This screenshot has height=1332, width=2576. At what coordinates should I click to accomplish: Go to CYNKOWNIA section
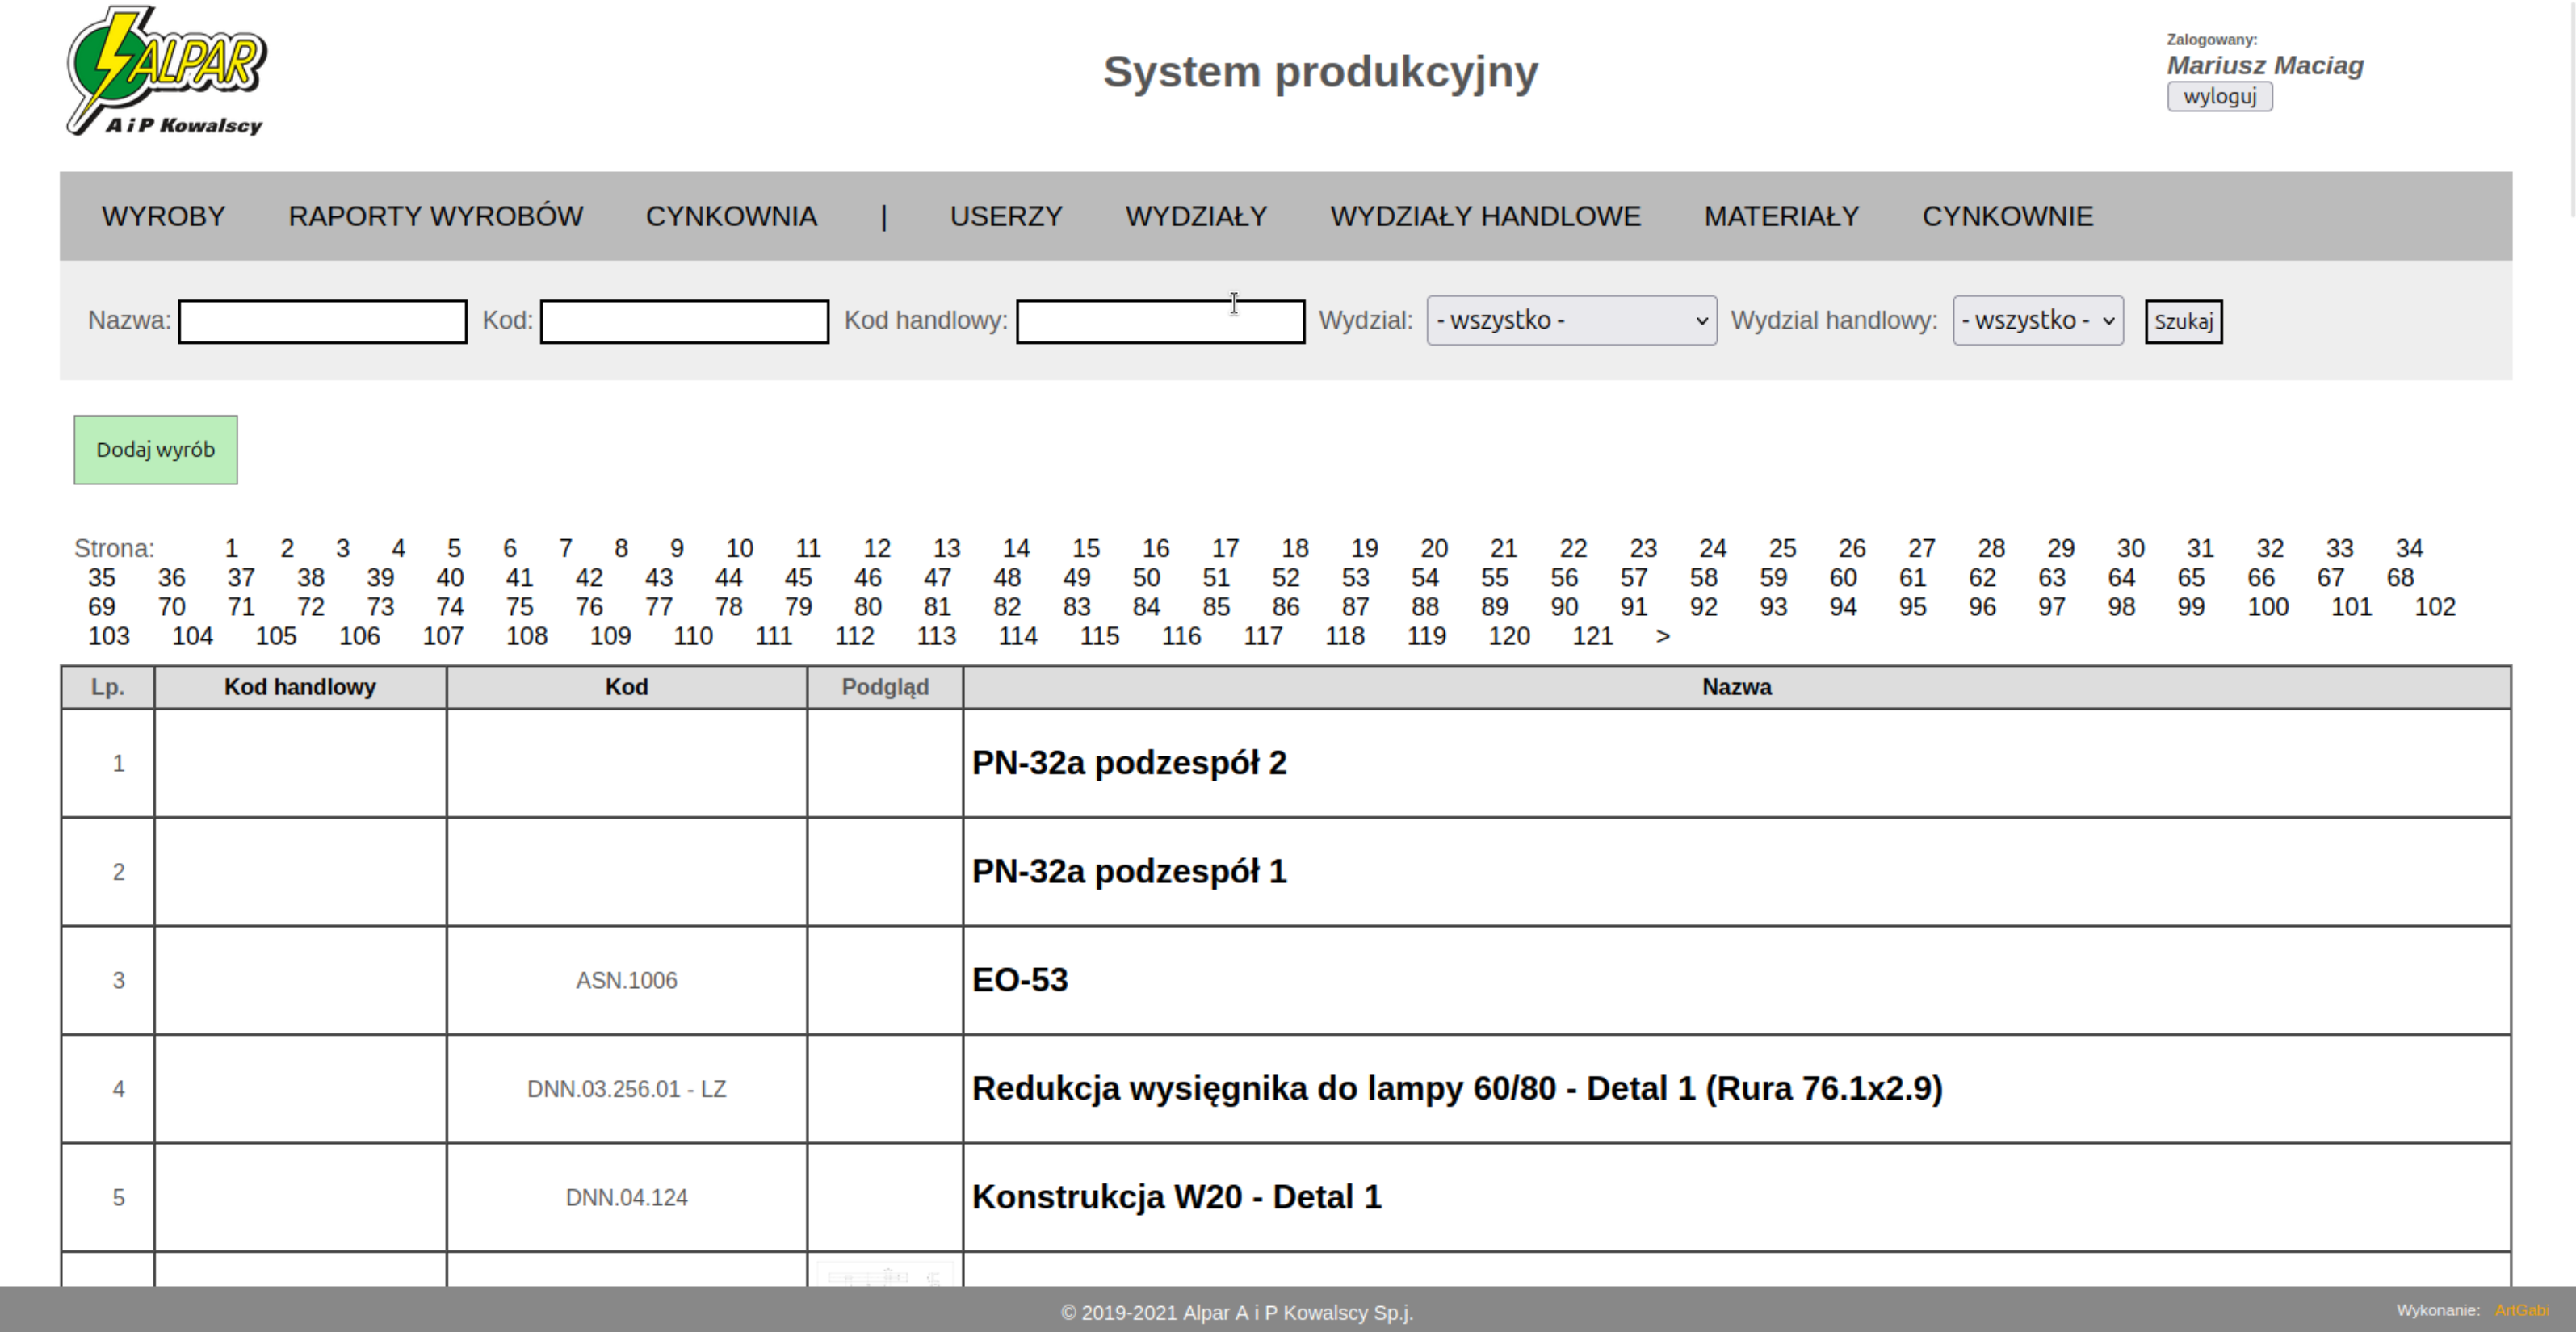click(731, 216)
